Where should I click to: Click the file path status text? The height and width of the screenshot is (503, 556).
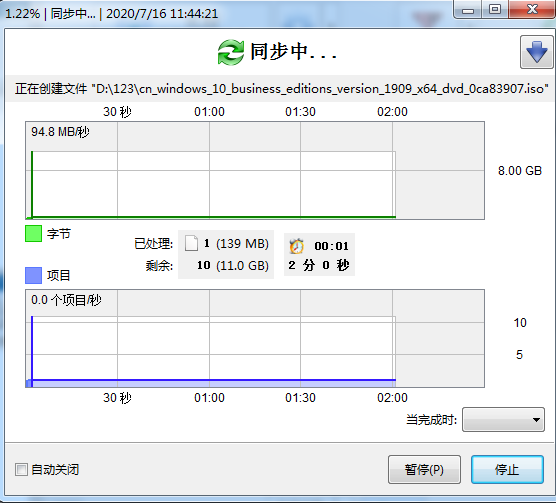[282, 89]
